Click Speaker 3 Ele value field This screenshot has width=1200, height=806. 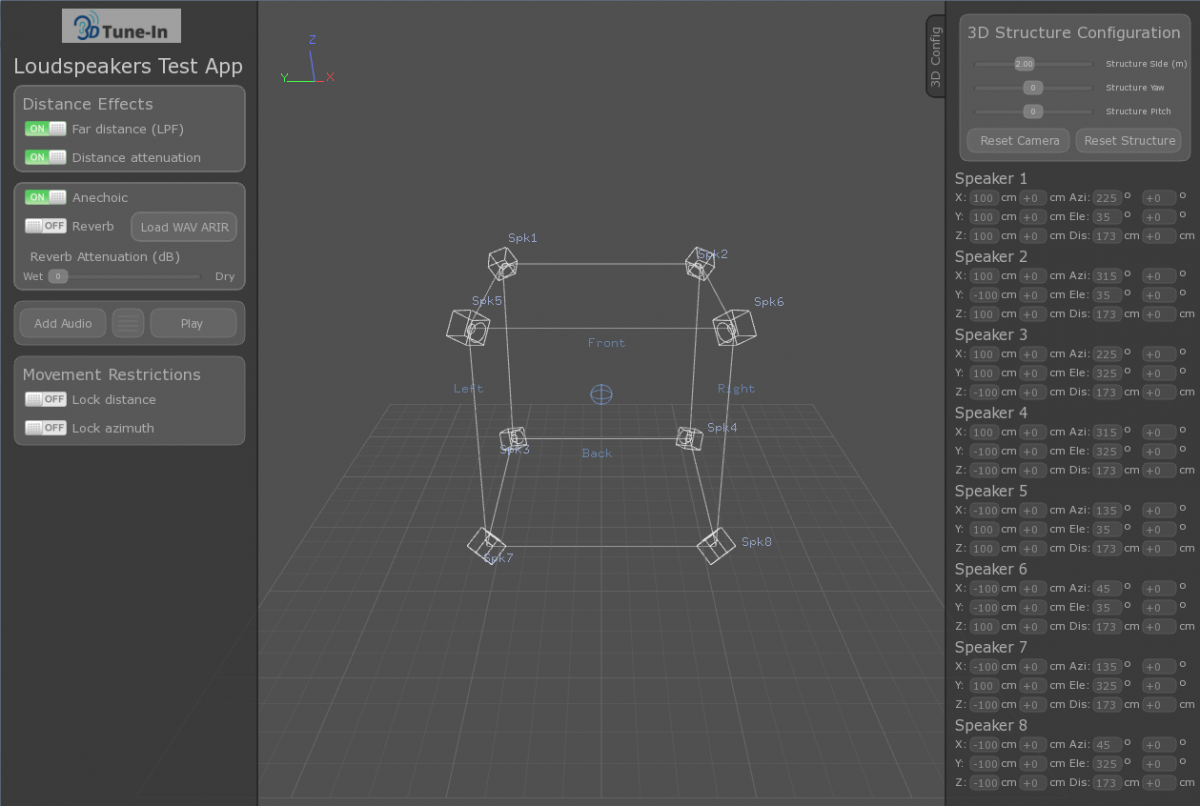click(x=1107, y=373)
